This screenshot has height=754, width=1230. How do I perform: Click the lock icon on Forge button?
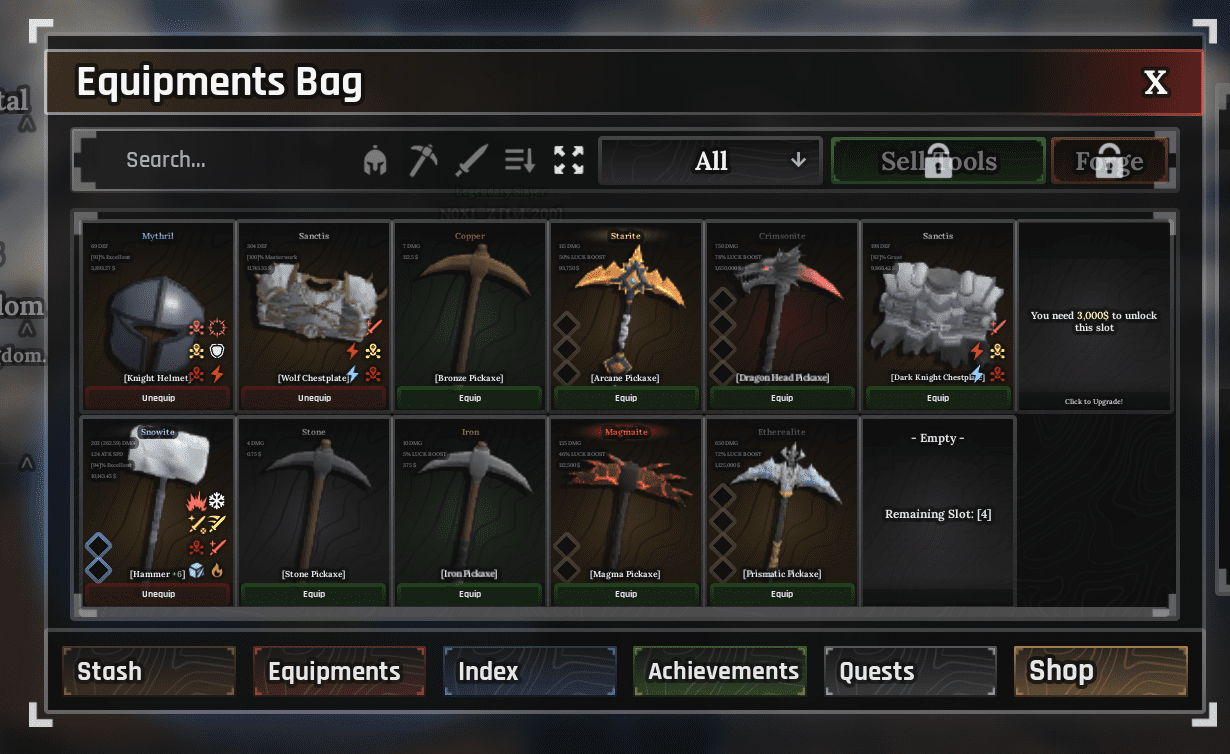(x=1109, y=161)
